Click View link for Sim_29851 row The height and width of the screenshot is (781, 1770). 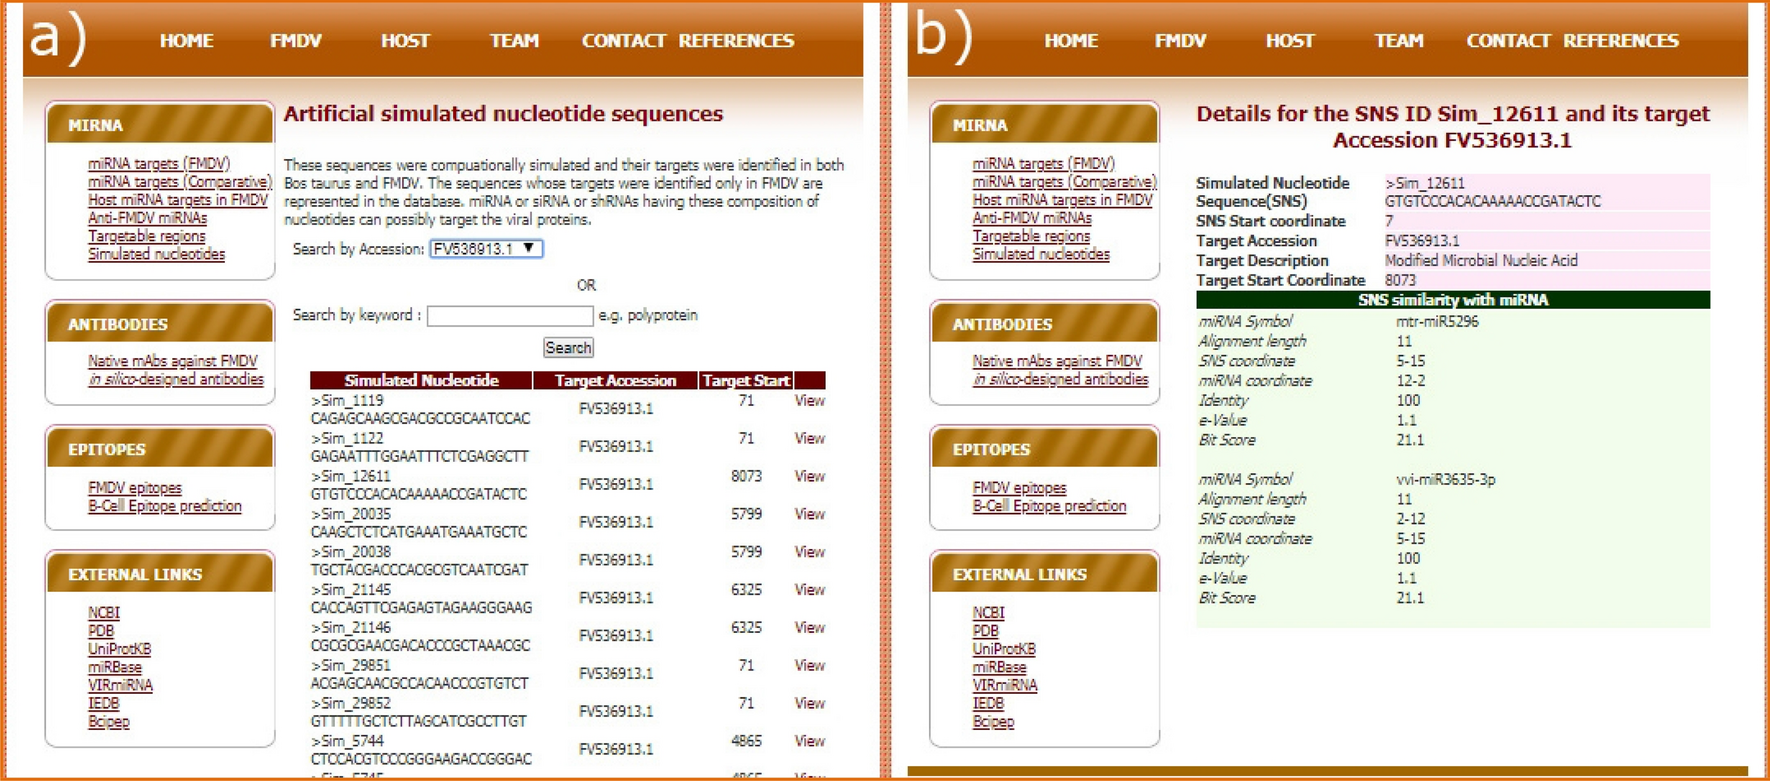pos(810,666)
